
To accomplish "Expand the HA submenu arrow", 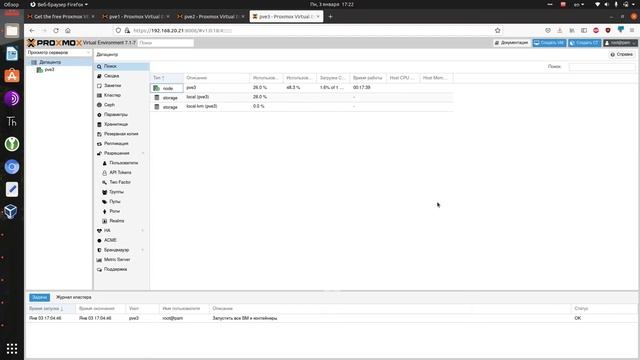I will (143, 231).
